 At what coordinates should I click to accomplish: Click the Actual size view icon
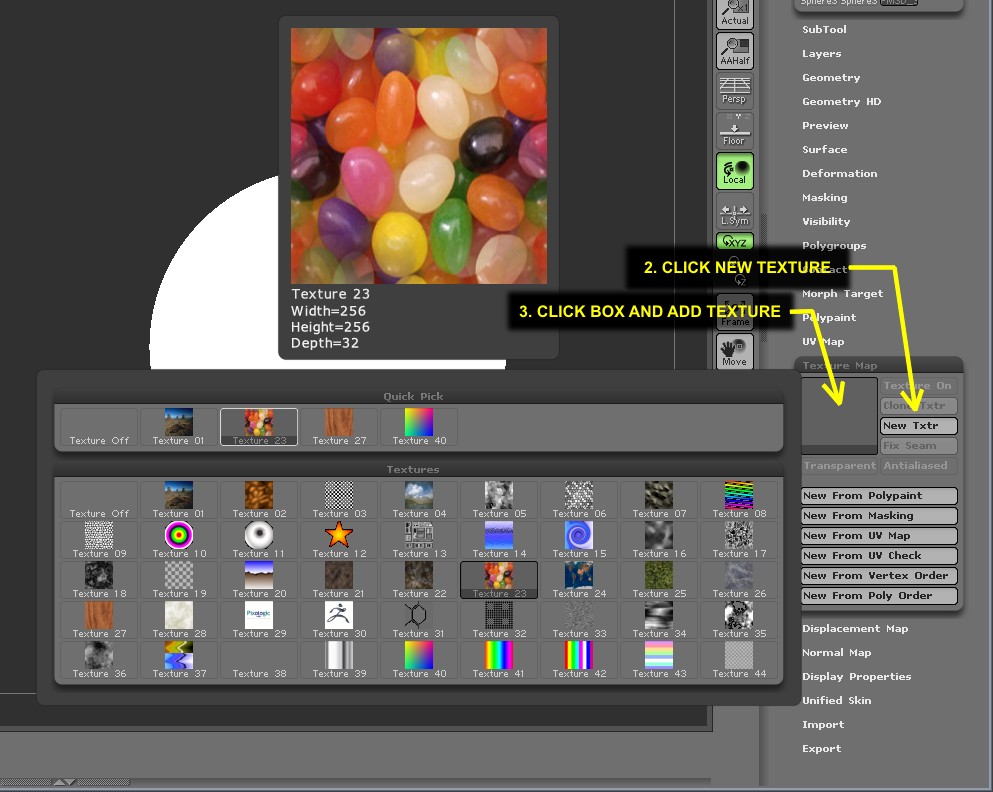735,13
